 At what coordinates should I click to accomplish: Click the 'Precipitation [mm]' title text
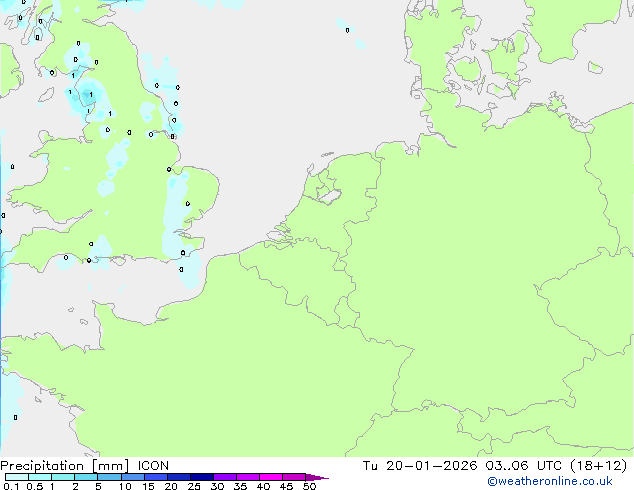click(x=64, y=466)
